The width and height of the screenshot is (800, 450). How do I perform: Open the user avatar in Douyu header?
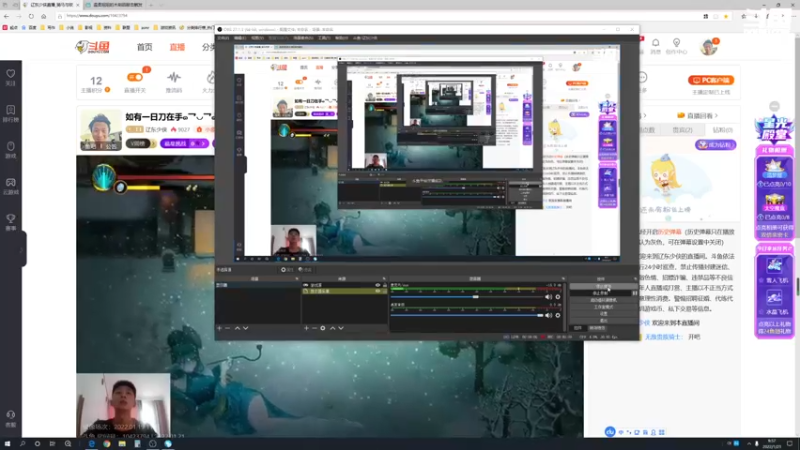click(x=709, y=47)
